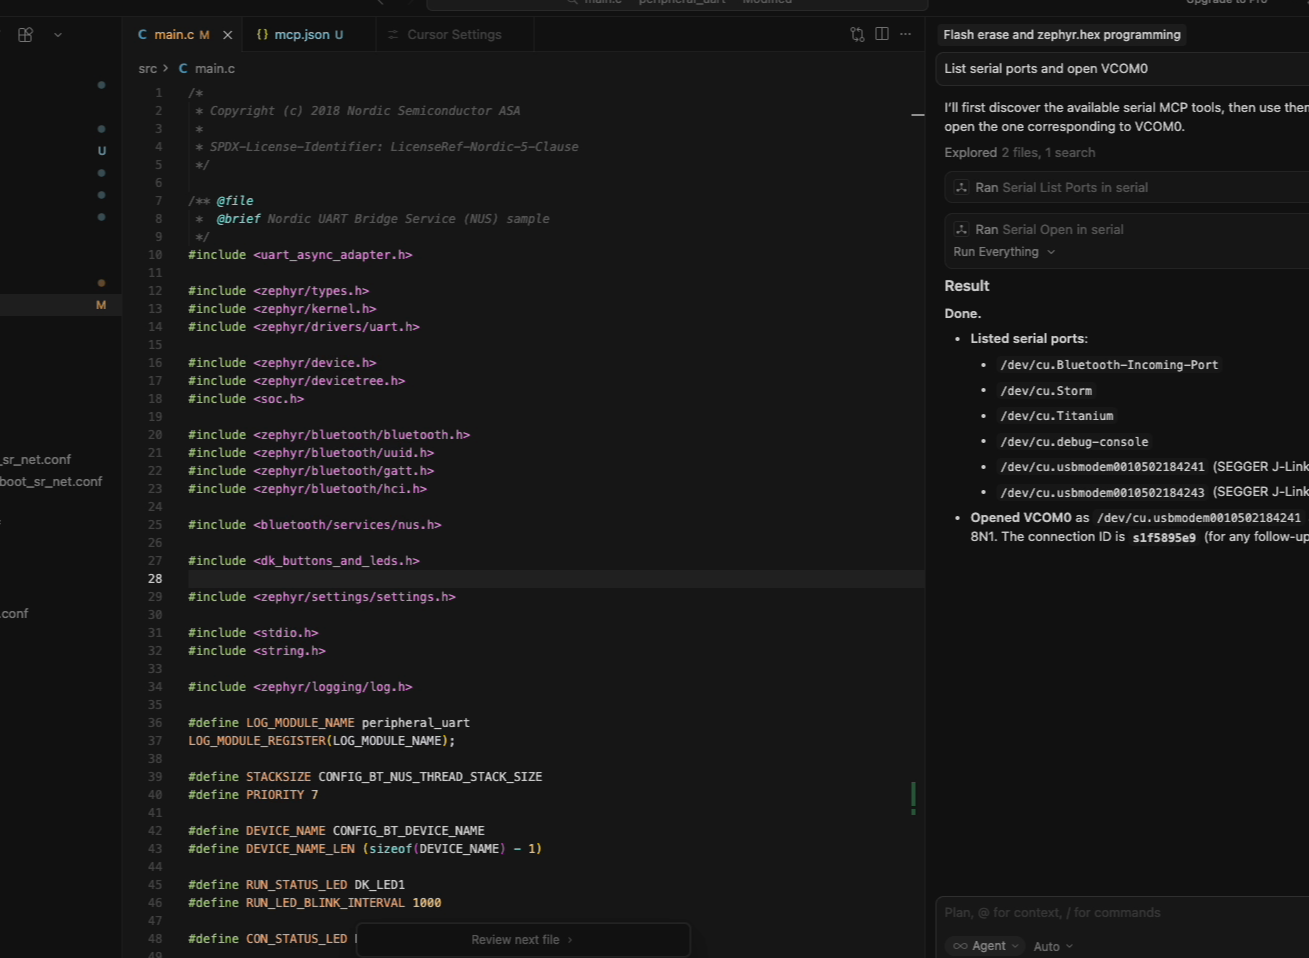Open the Cursor Settings tab
Image resolution: width=1309 pixels, height=958 pixels.
[454, 35]
